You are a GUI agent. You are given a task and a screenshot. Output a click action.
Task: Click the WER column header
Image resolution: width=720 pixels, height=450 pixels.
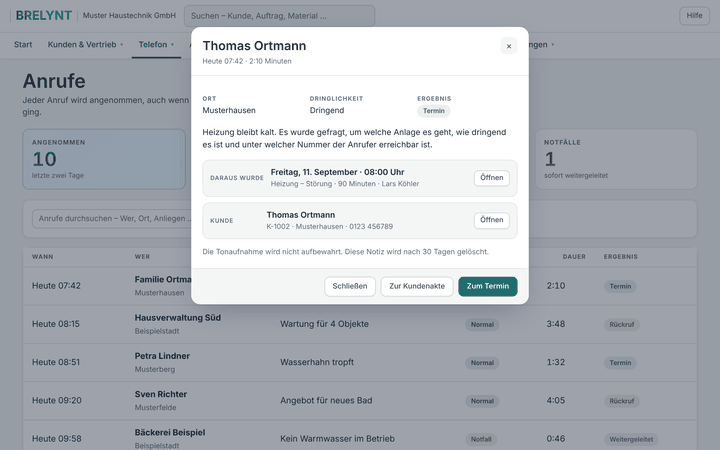tap(142, 257)
